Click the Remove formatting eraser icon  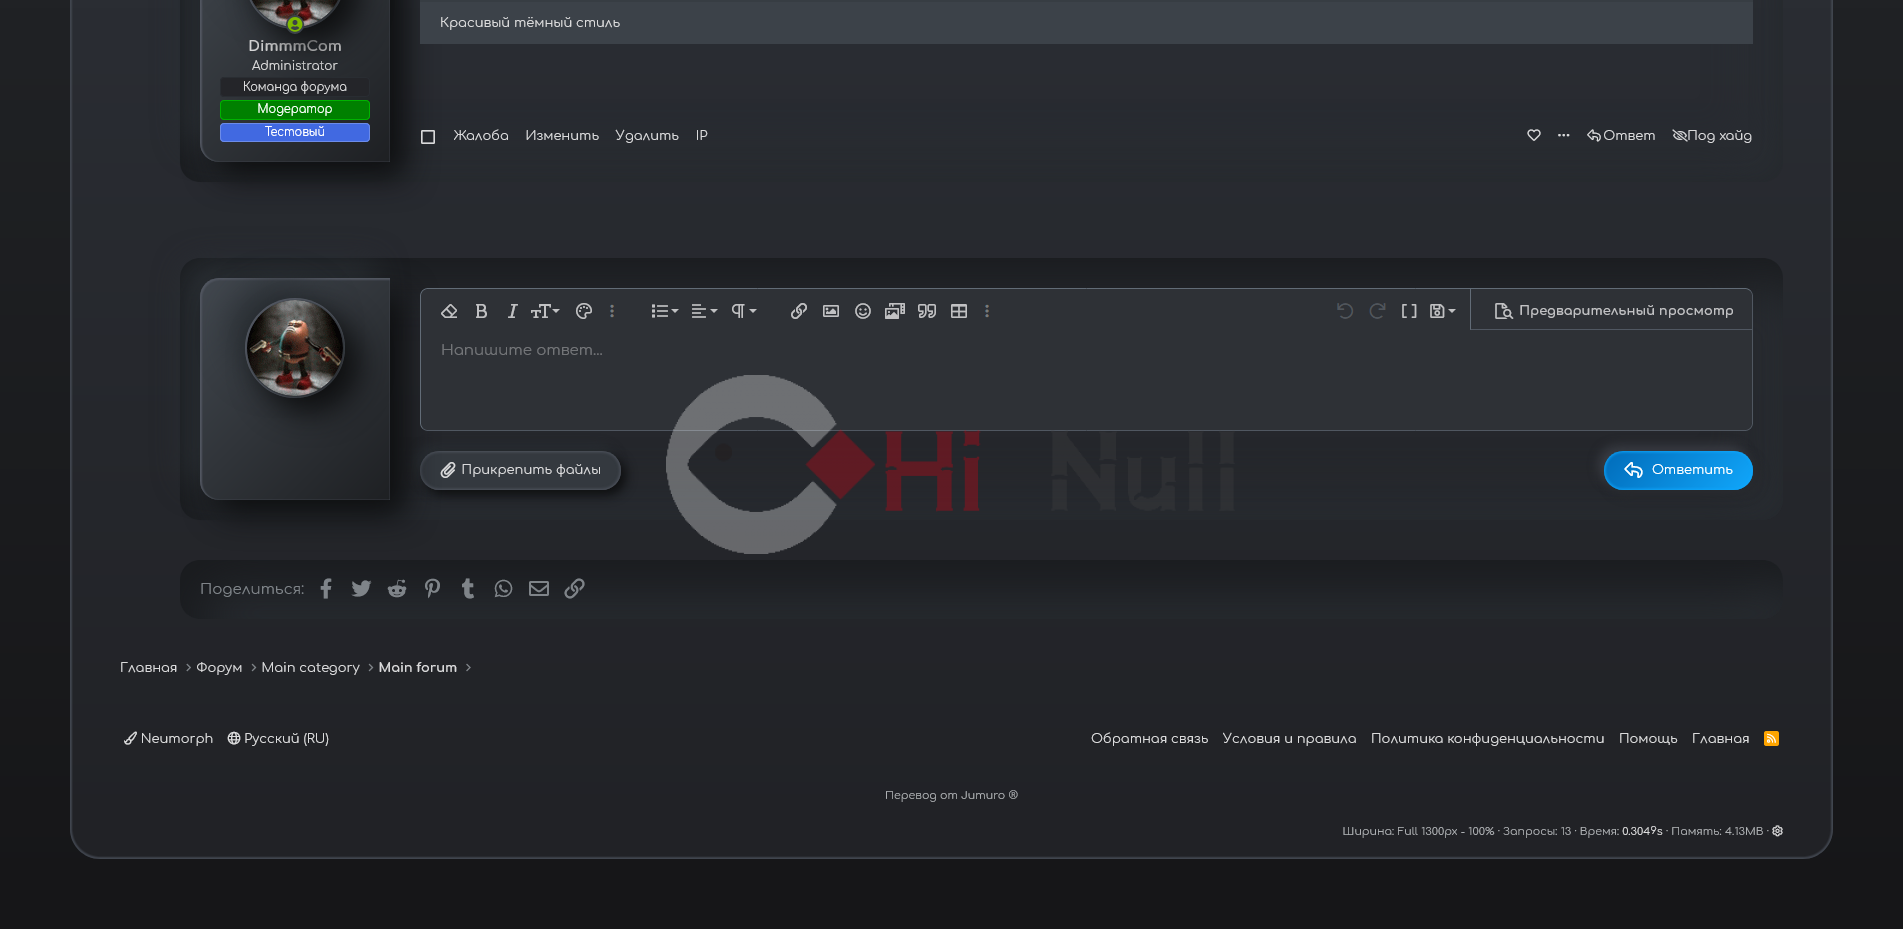click(x=449, y=311)
